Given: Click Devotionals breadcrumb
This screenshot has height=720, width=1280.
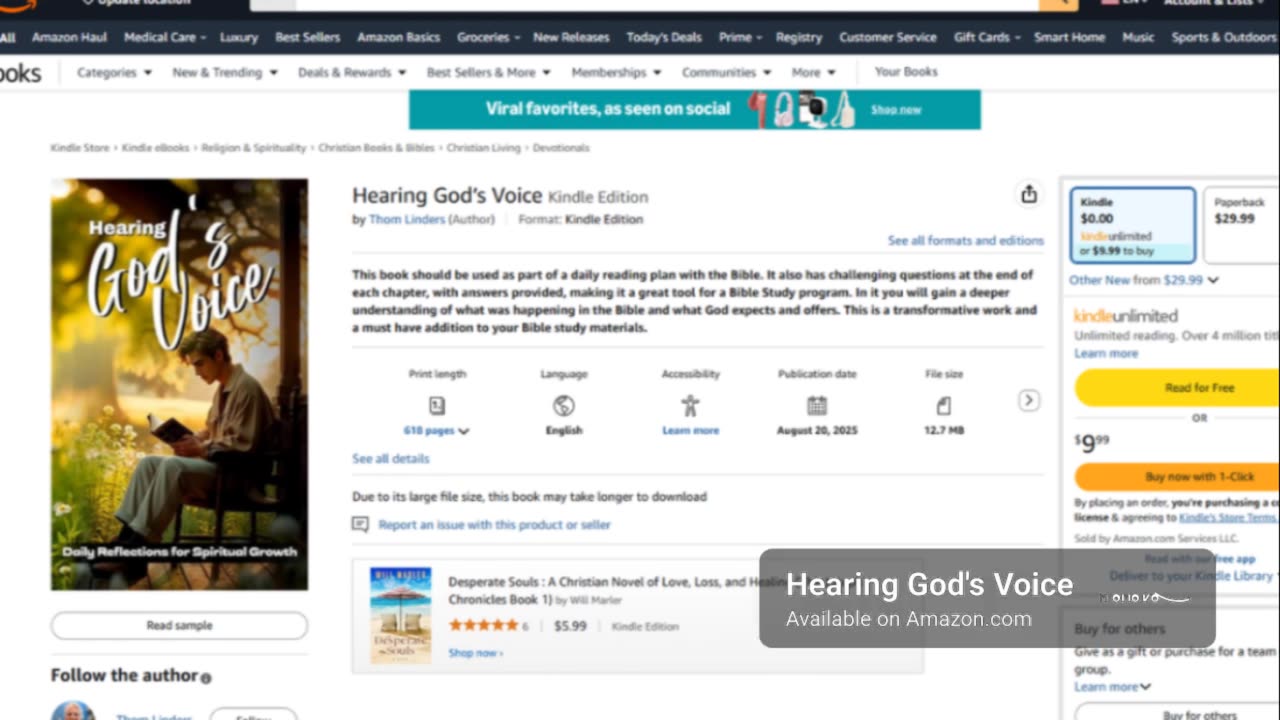Looking at the screenshot, I should coord(561,148).
